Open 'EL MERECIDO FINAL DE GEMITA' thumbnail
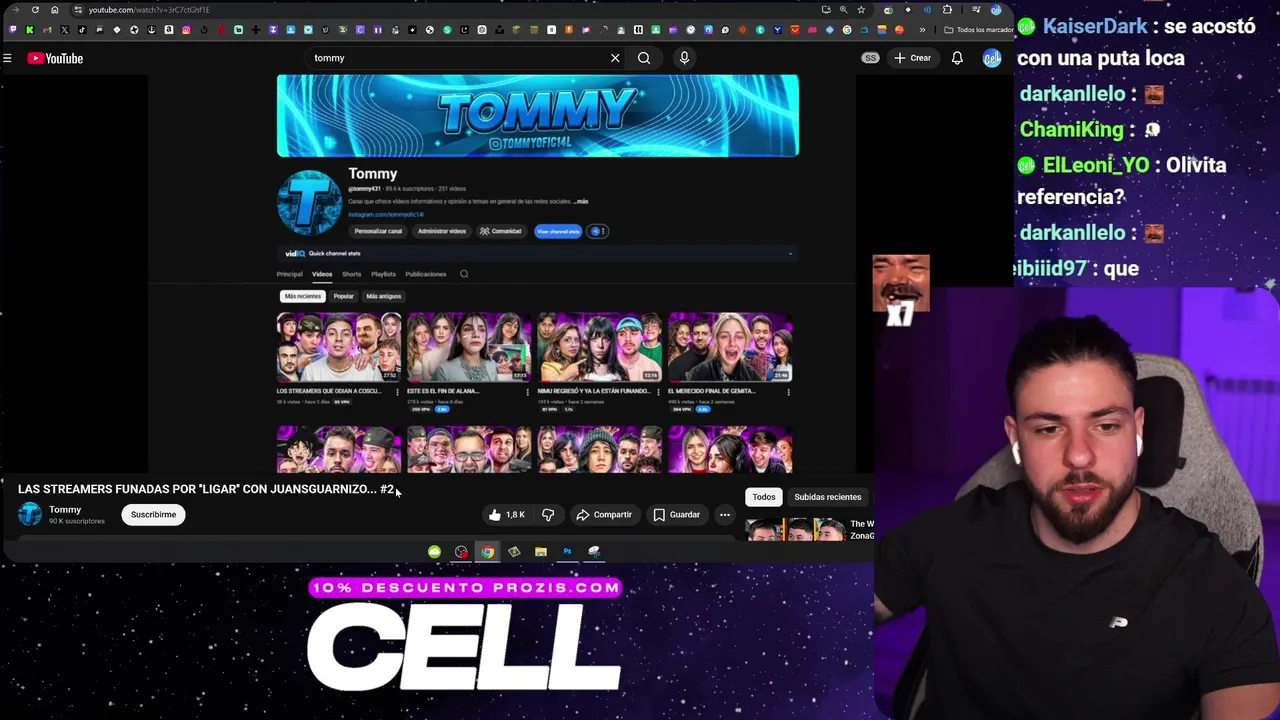1280x720 pixels. 730,347
